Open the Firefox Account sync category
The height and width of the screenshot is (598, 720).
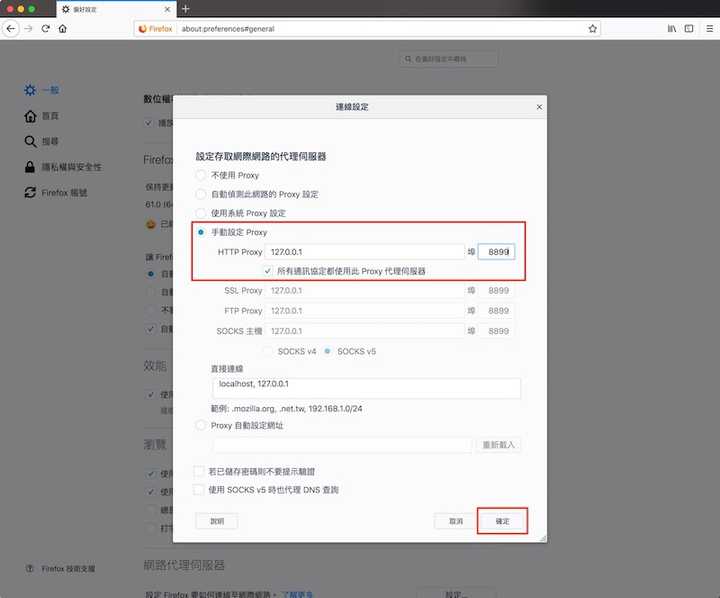[x=56, y=192]
